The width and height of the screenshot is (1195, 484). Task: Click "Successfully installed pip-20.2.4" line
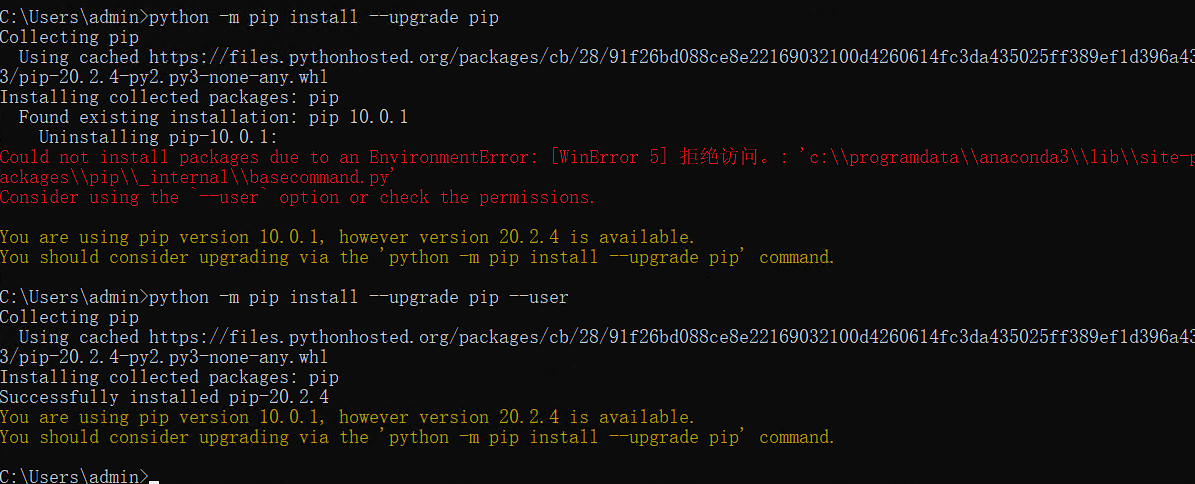click(x=164, y=397)
